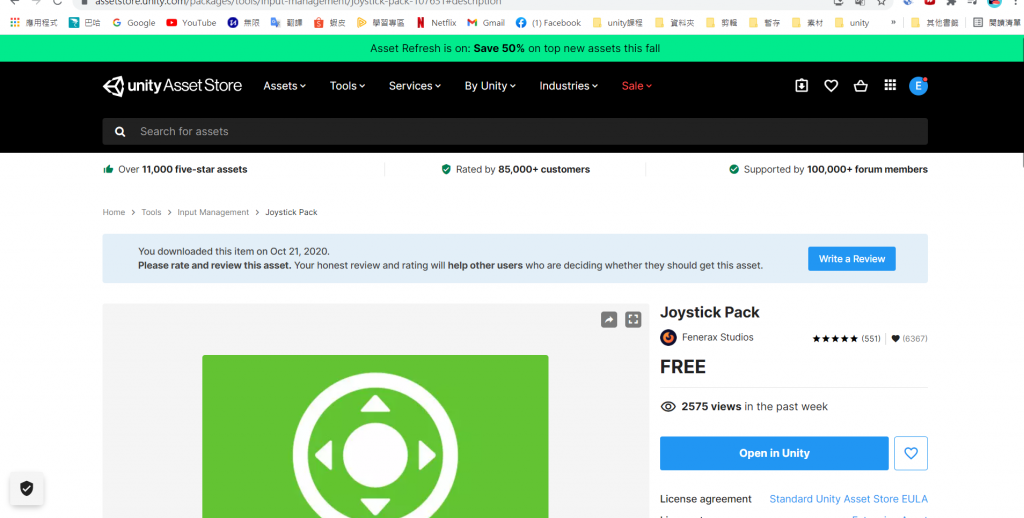Open the unity bookmark folder

point(852,23)
